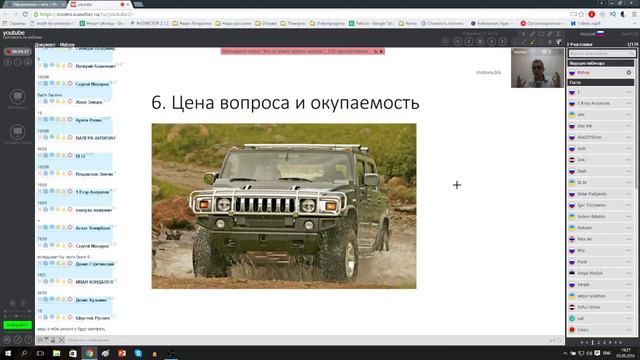Toggle the red recording timer indicator
This screenshot has height=360, width=640.
pyautogui.click(x=18, y=52)
